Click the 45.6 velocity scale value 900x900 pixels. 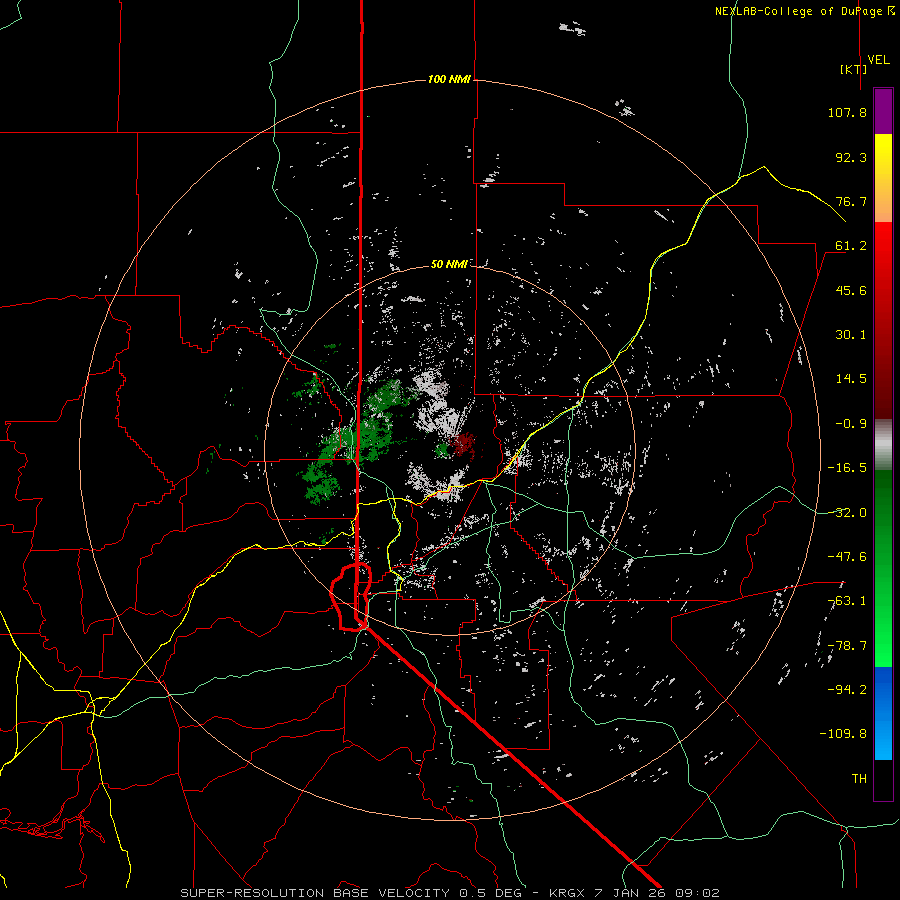click(851, 290)
